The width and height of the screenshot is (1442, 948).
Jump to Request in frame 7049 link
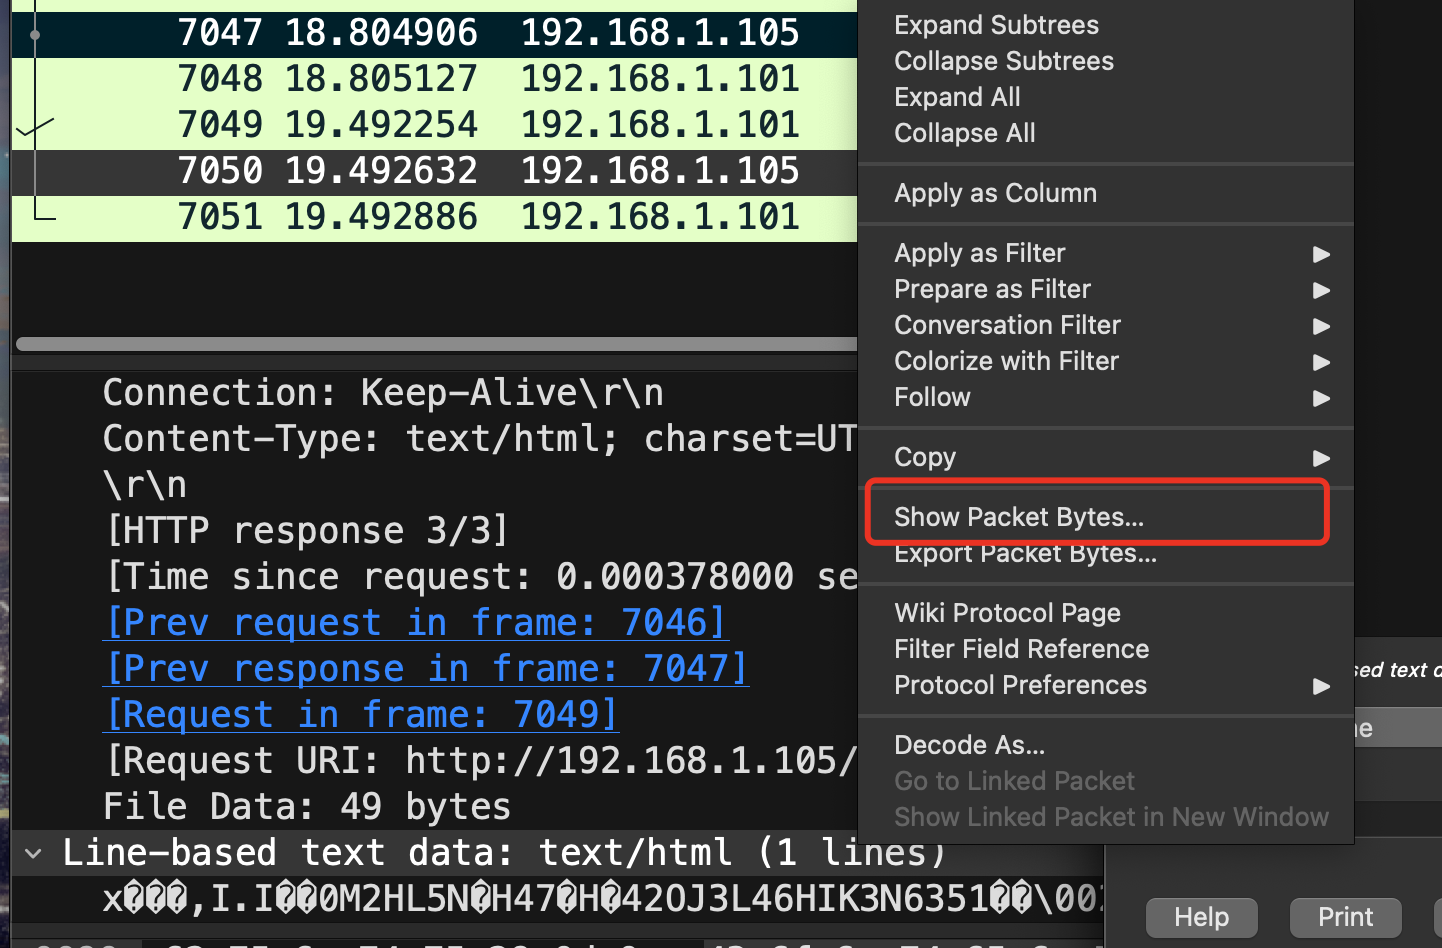pos(361,715)
